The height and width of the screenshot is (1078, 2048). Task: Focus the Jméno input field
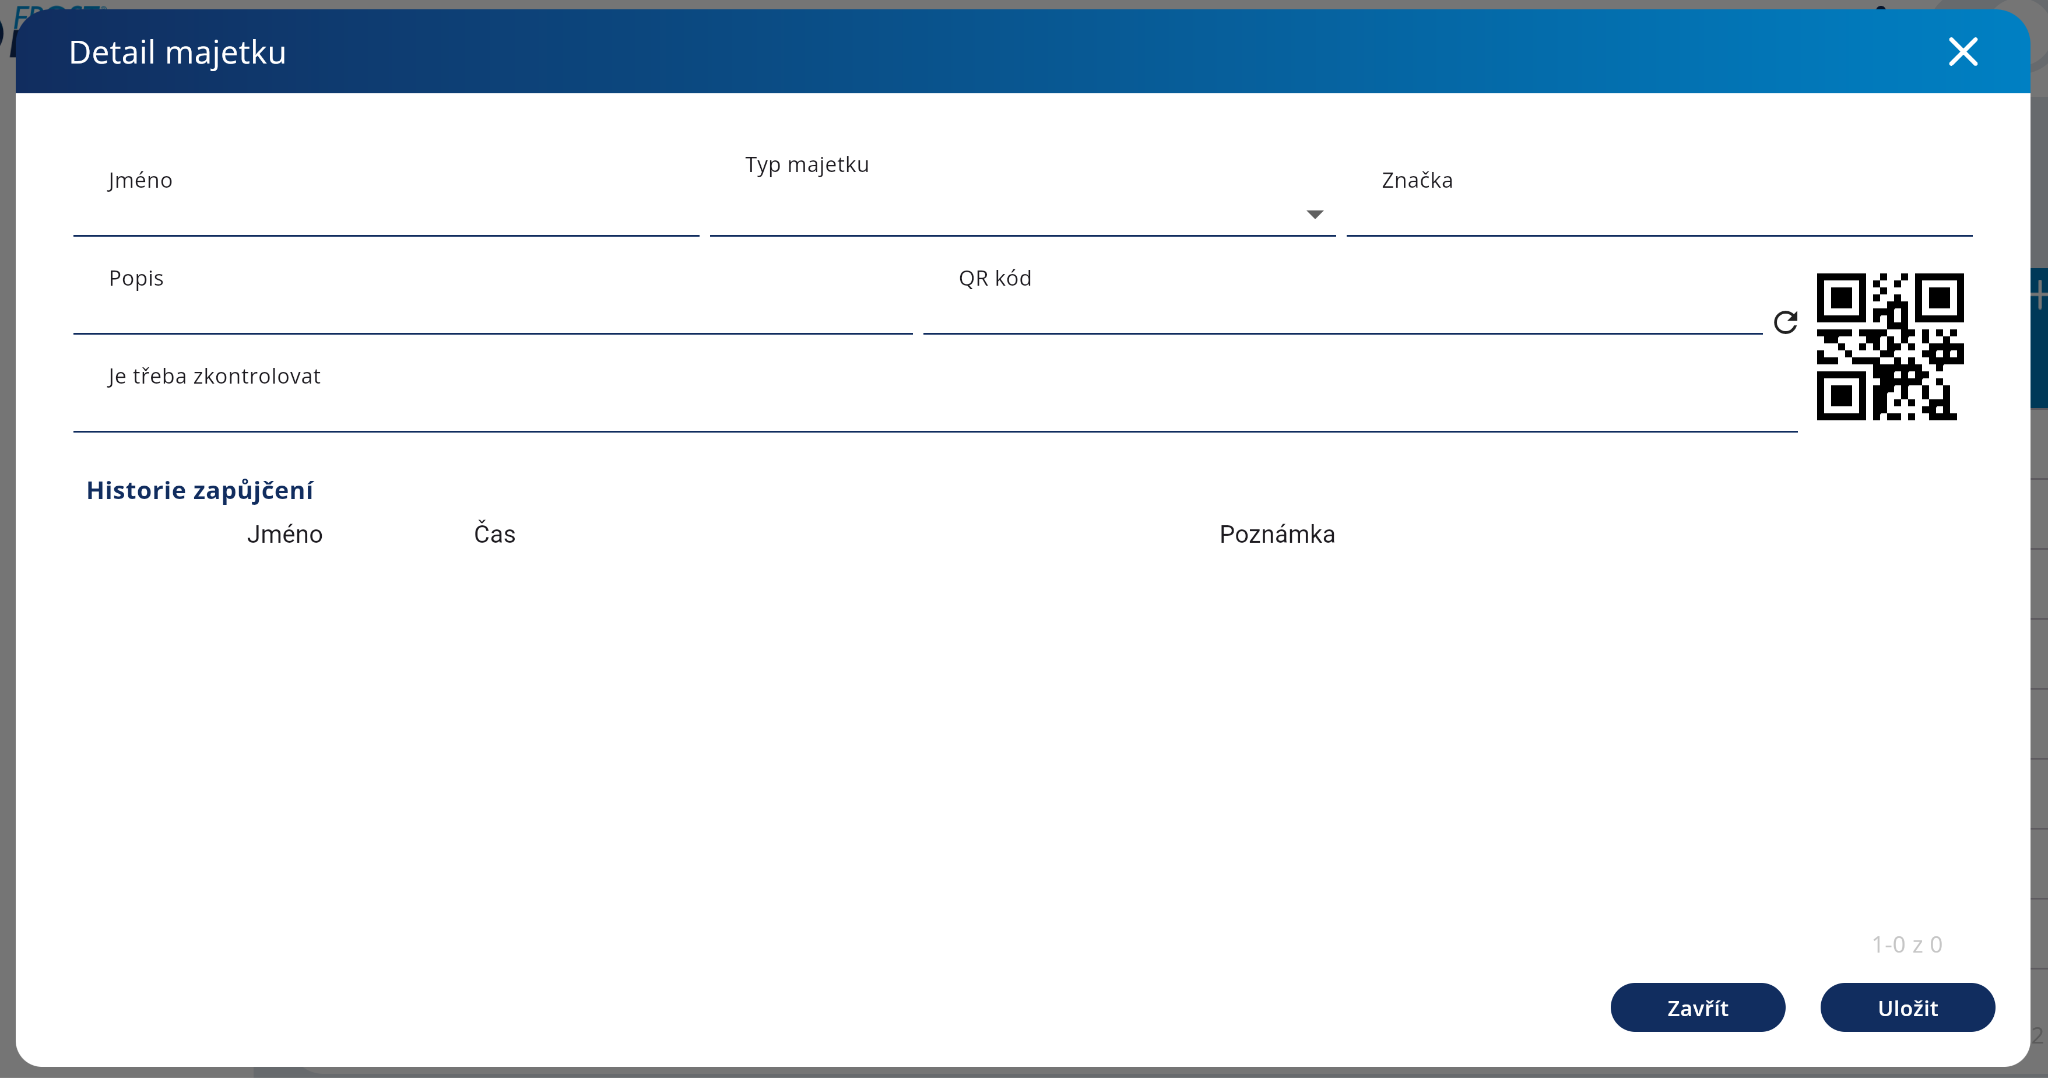pyautogui.click(x=385, y=212)
